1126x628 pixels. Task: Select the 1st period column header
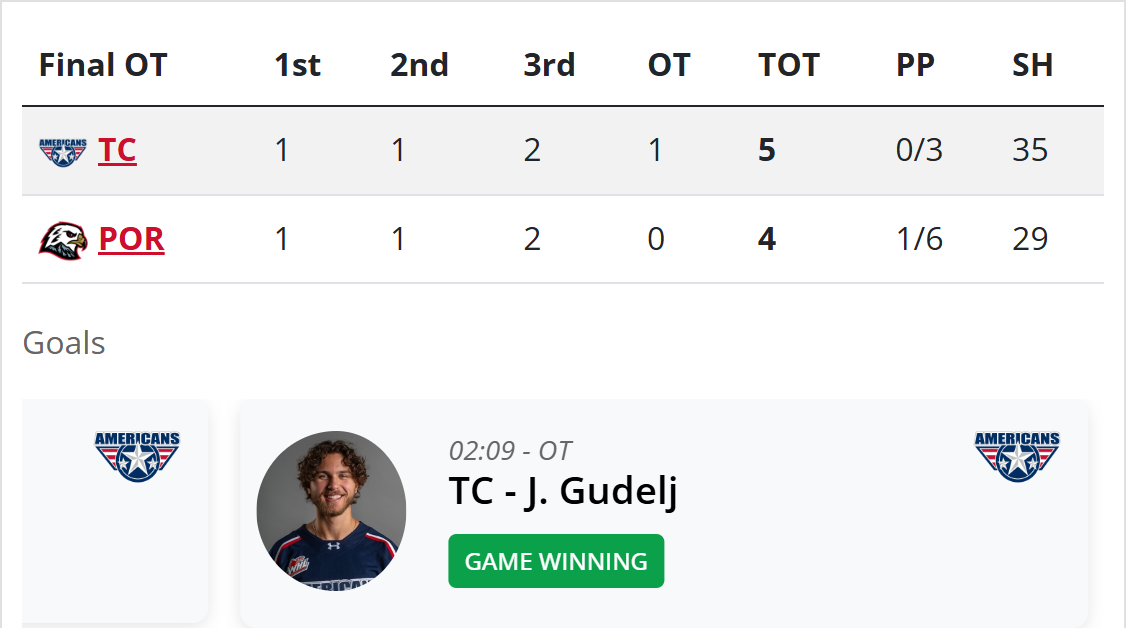coord(297,65)
